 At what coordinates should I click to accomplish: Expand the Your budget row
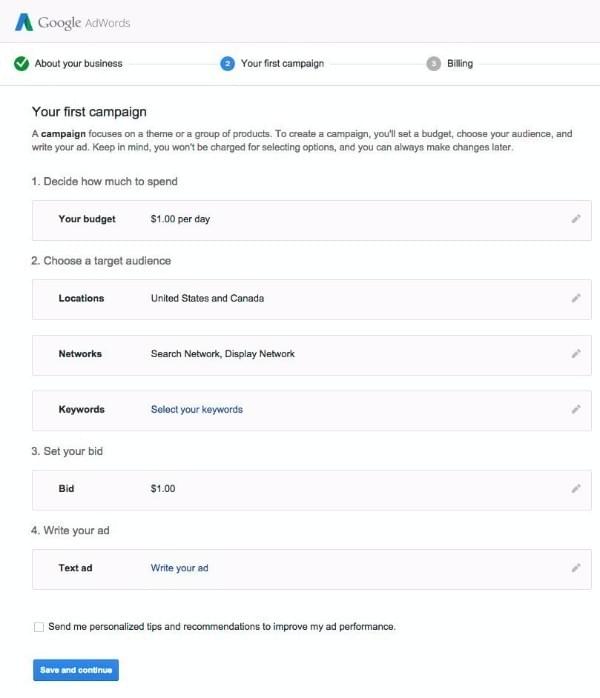pyautogui.click(x=312, y=220)
